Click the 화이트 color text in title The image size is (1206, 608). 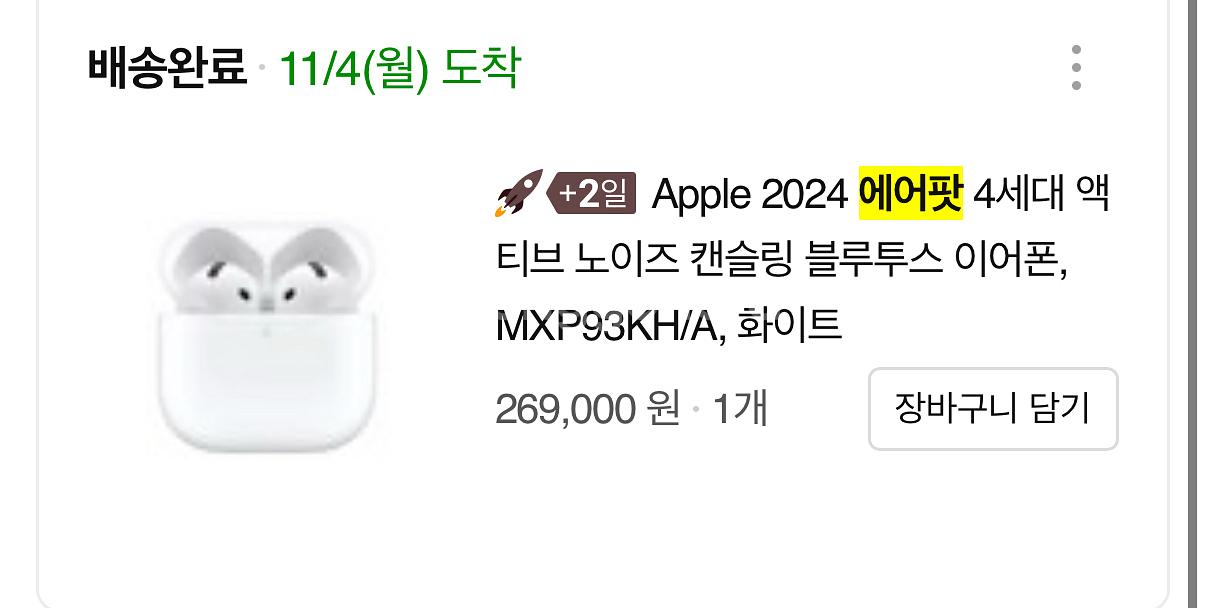pos(789,326)
